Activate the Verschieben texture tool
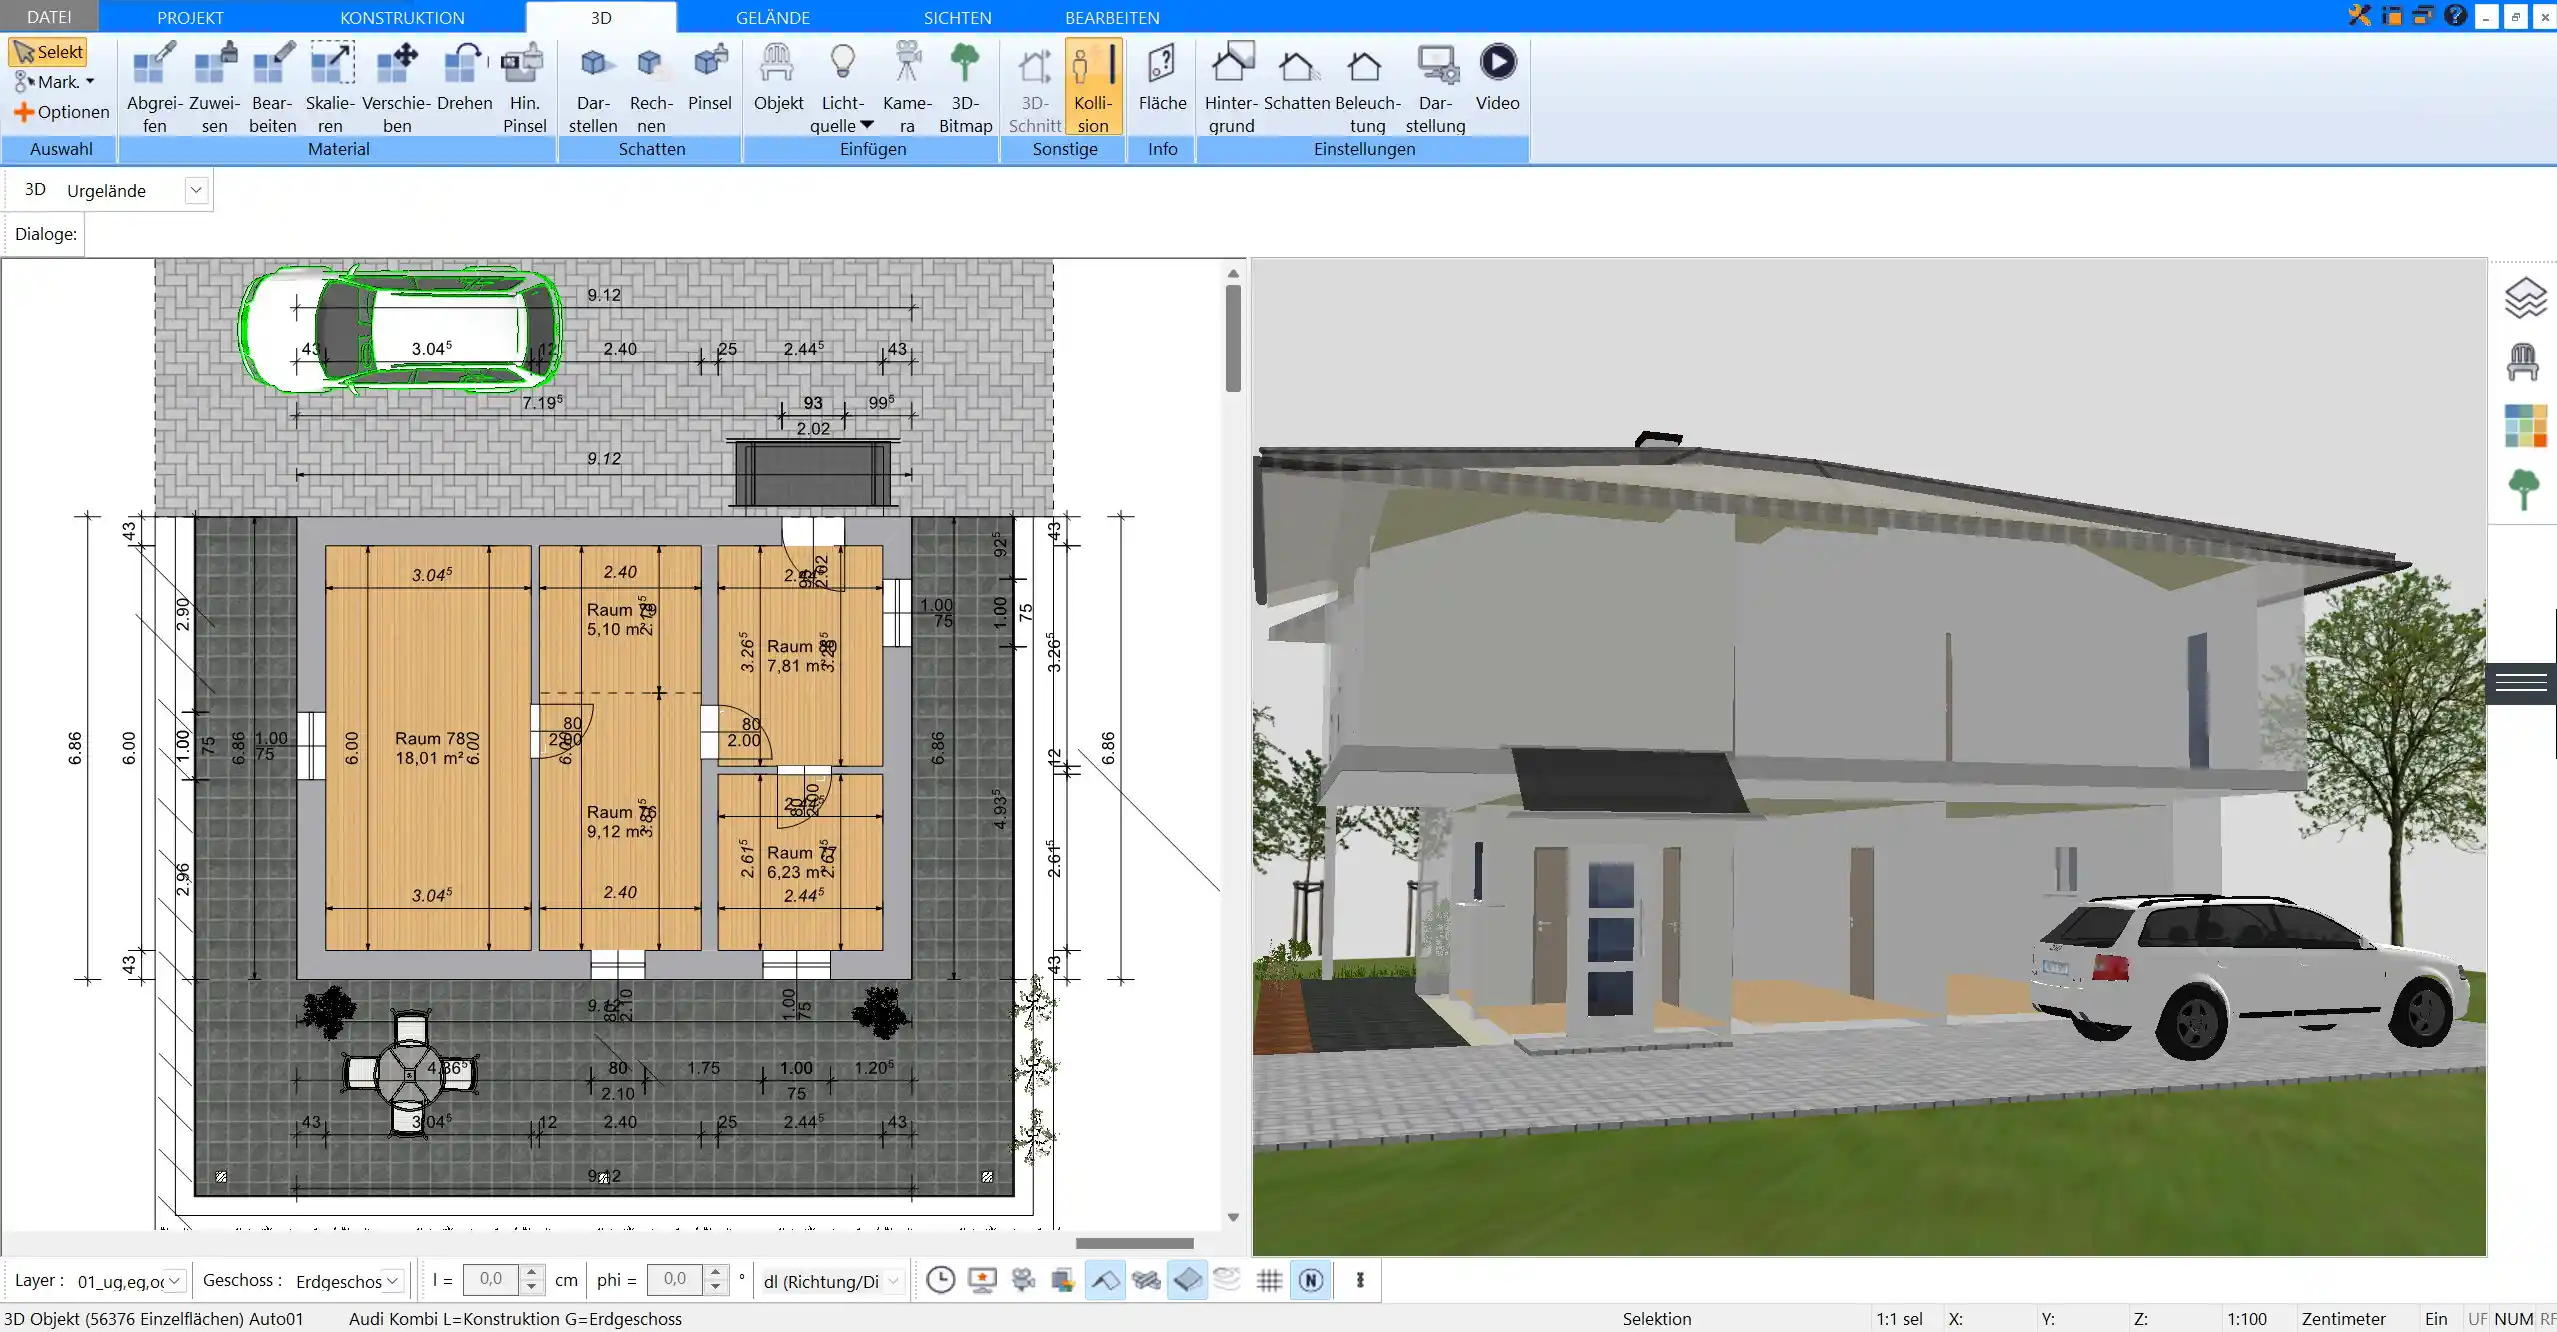Viewport: 2557px width, 1332px height. [397, 88]
